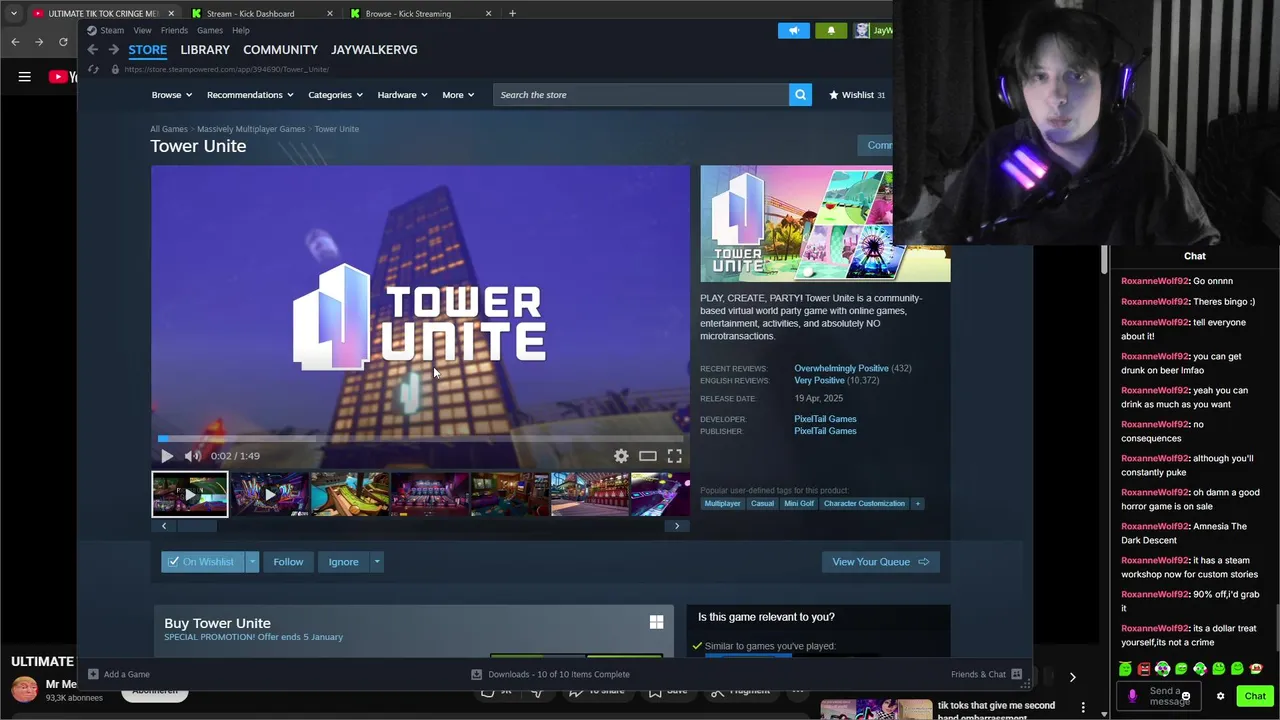Open the Friends & Chat panel

point(986,674)
